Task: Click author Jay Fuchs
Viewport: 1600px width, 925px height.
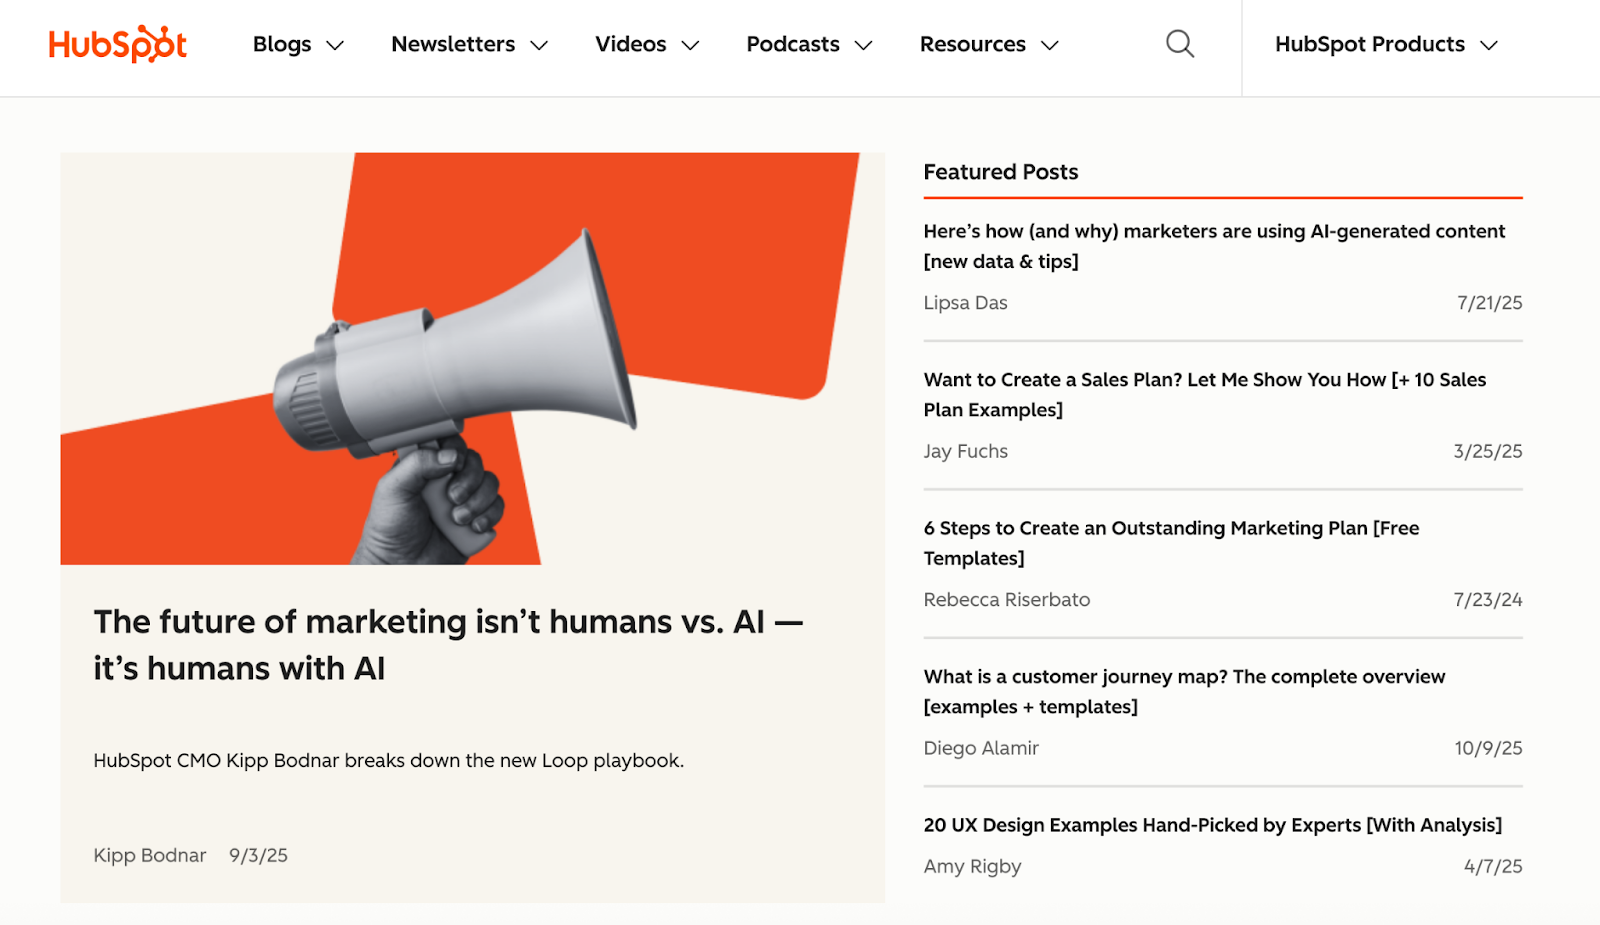Action: [x=965, y=451]
